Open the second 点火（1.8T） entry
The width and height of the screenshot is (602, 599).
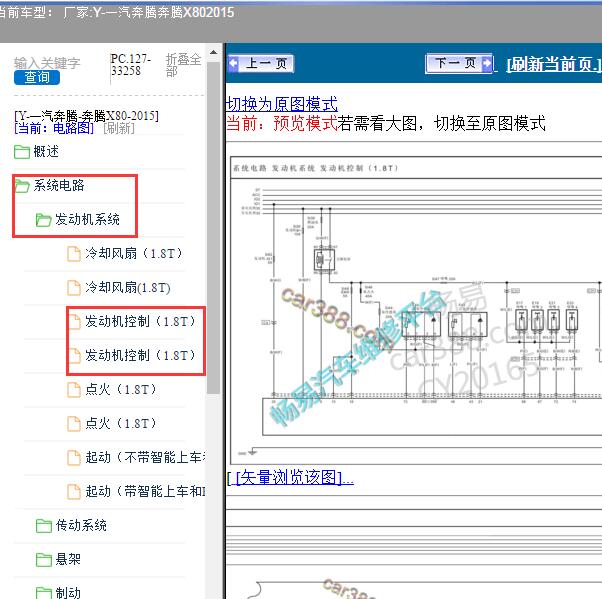[x=121, y=423]
